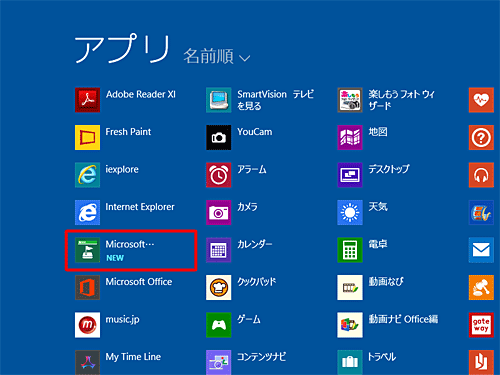
Task: Open the ゲーム Xbox controller icon
Action: 219,325
